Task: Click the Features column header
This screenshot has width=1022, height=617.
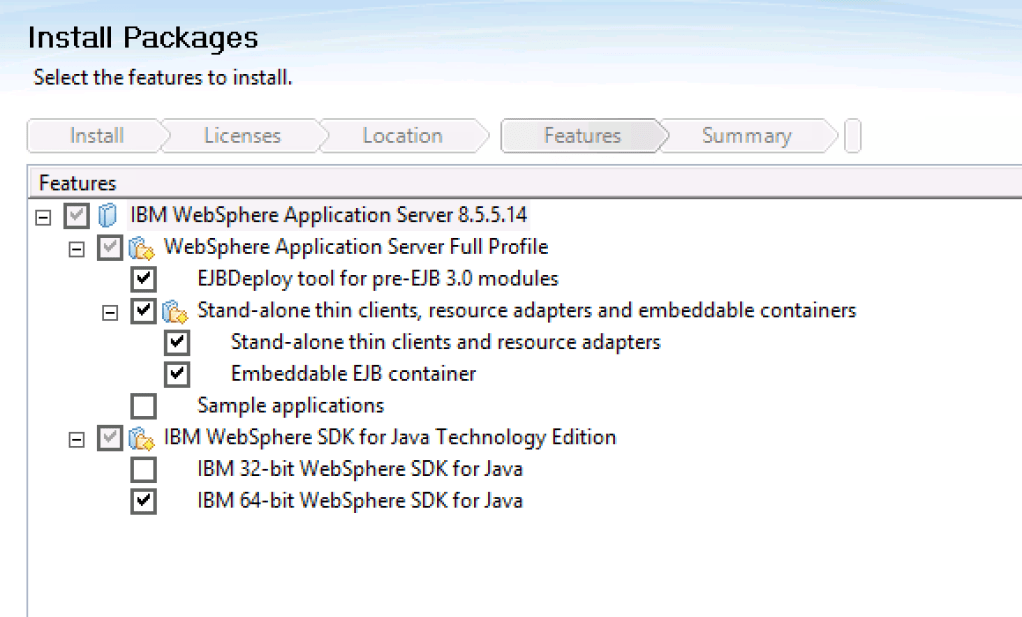Action: tap(78, 183)
